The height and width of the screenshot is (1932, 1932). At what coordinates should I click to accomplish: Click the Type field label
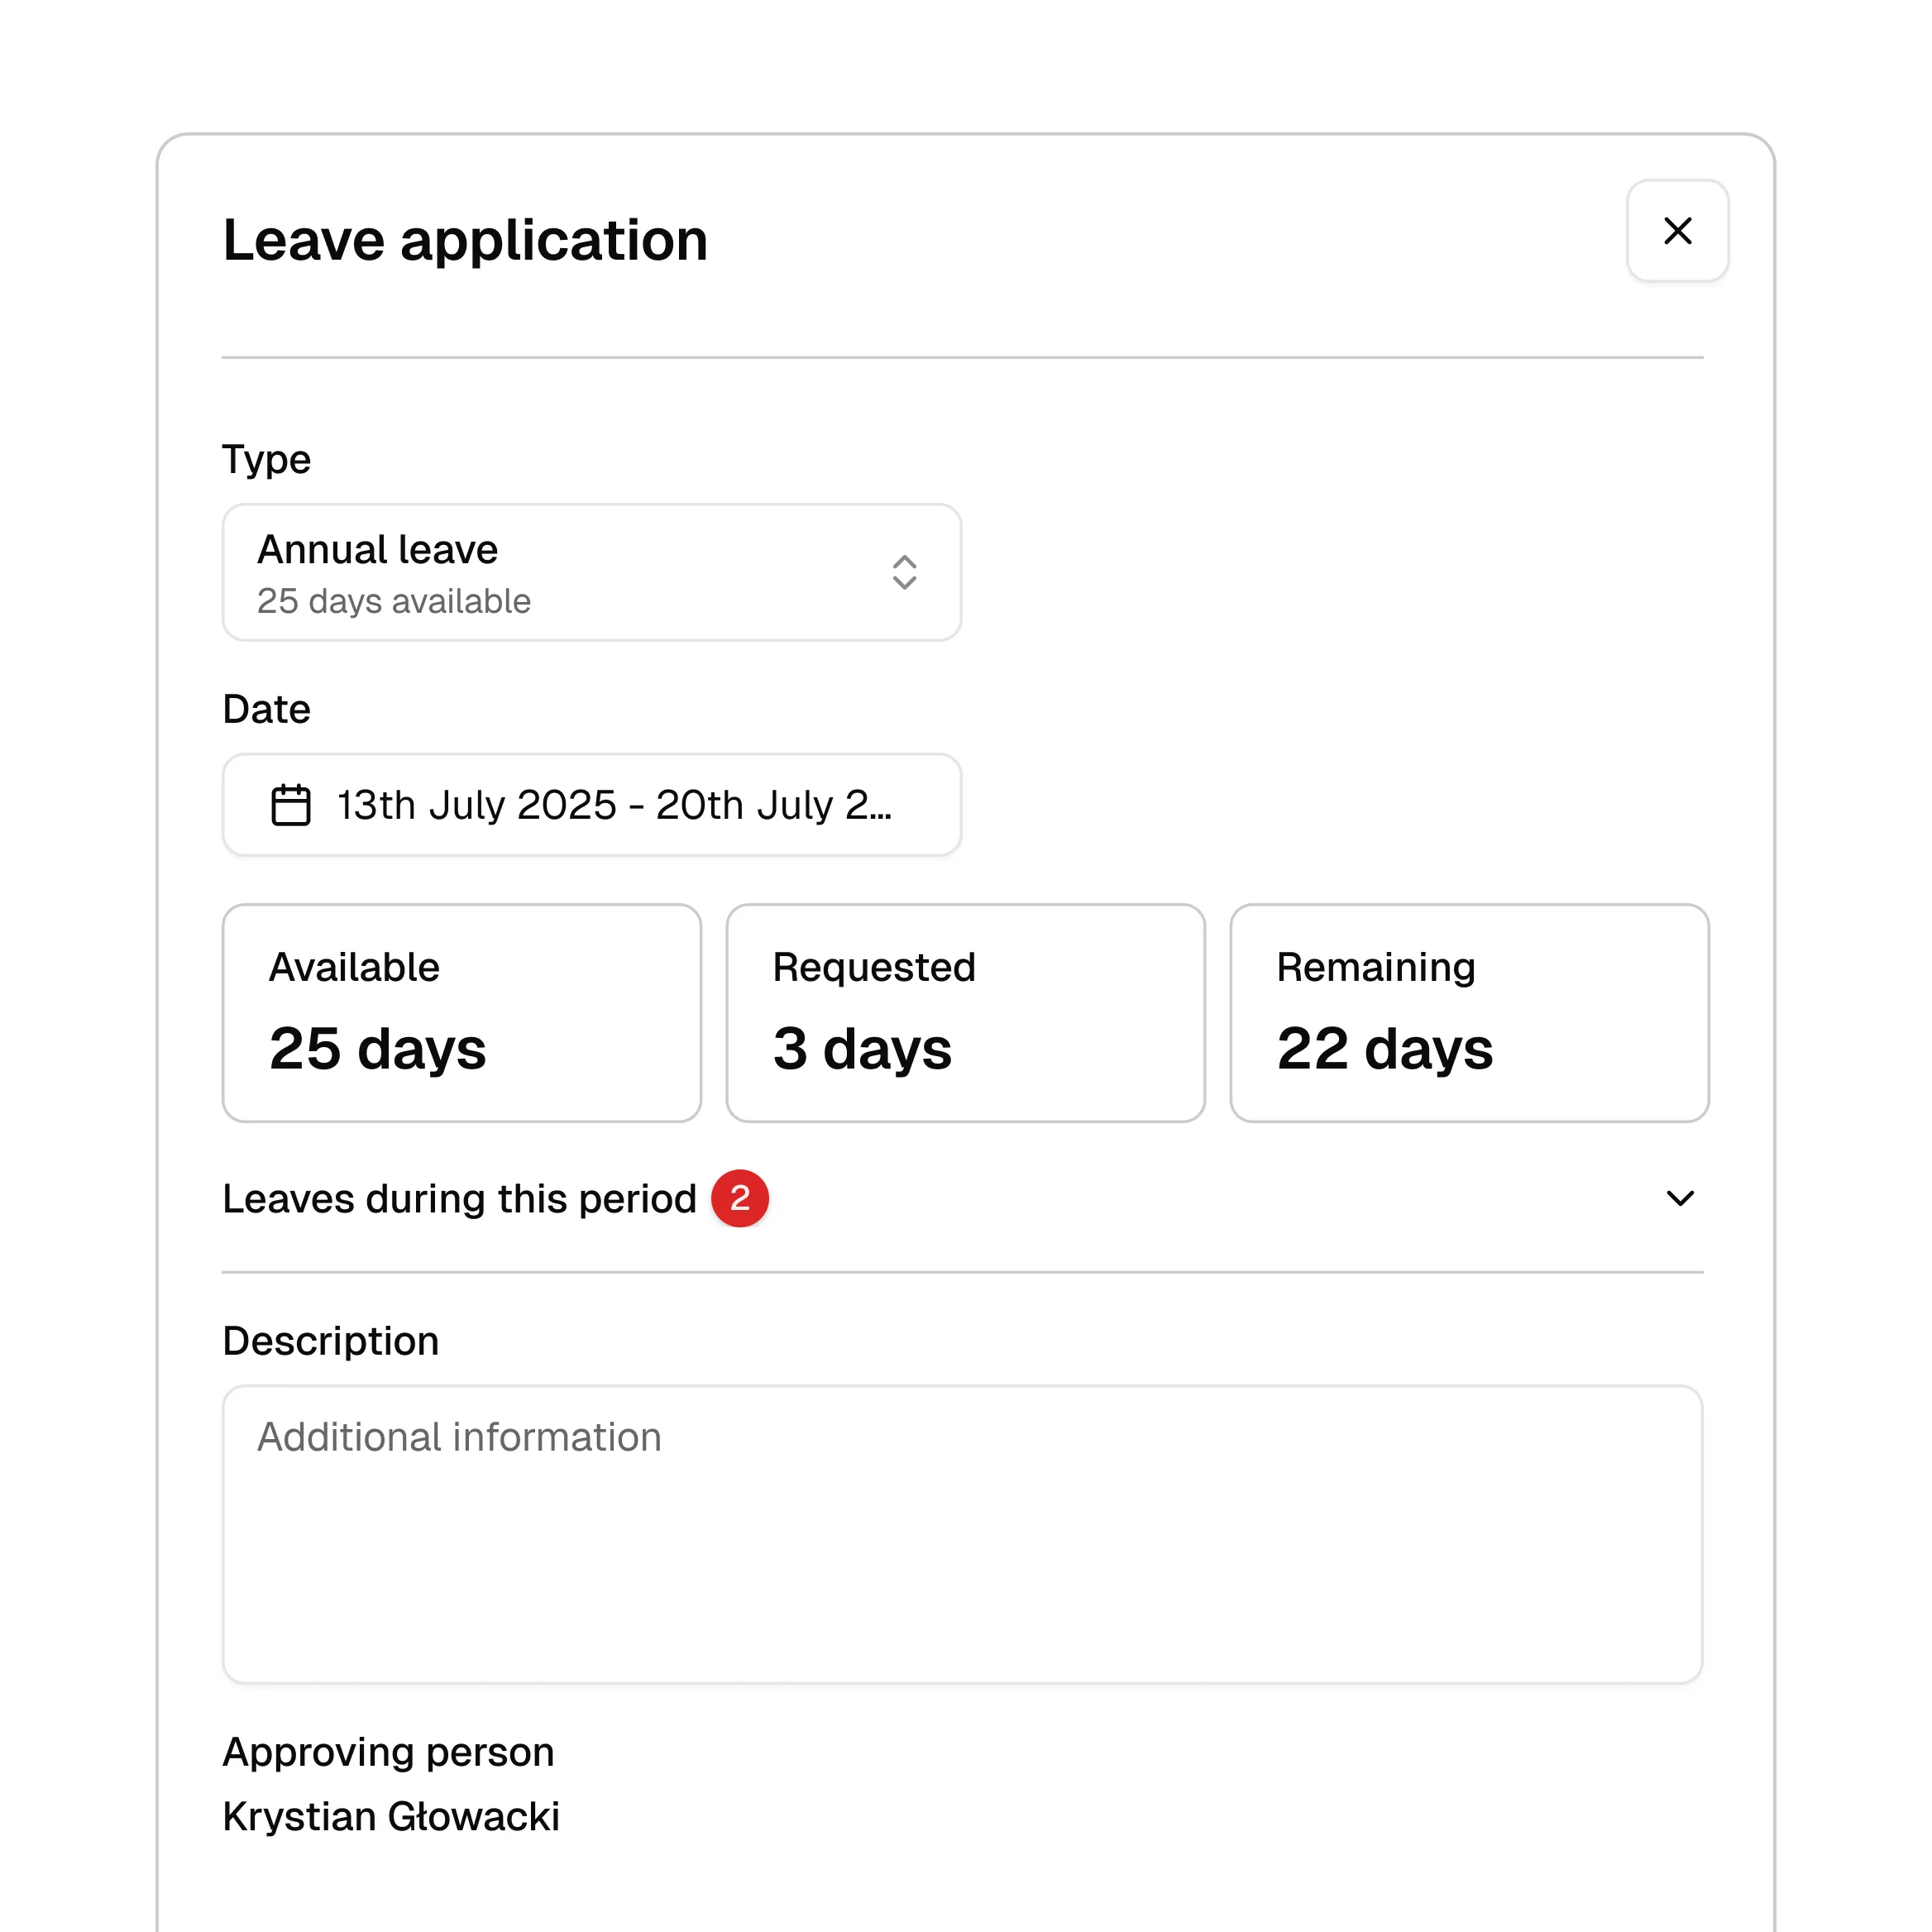[266, 458]
